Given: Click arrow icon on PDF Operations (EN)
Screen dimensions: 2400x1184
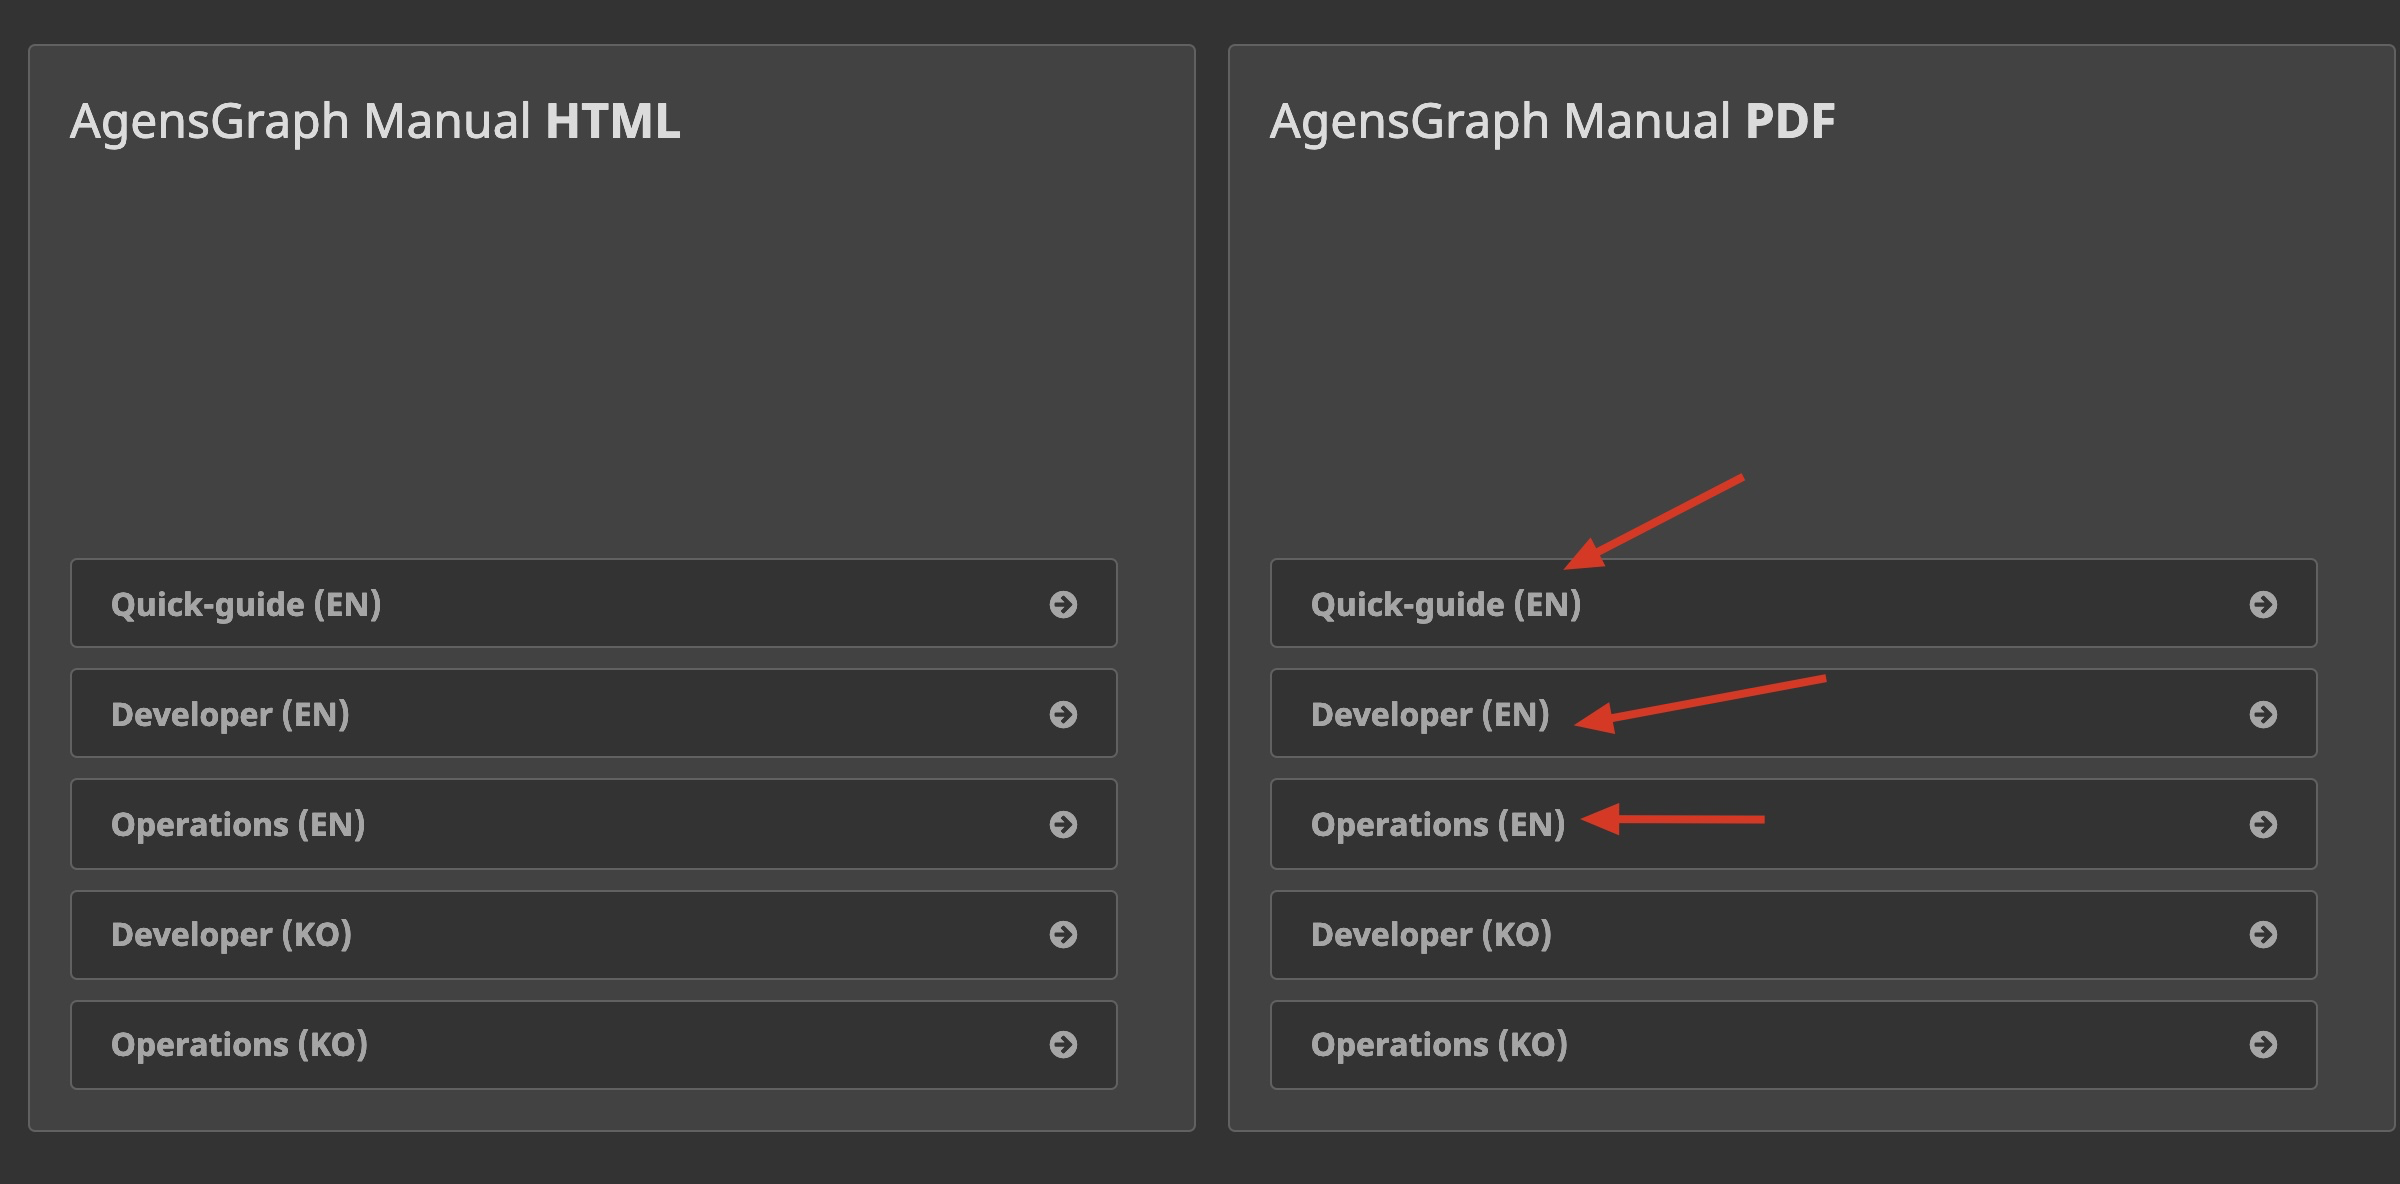Looking at the screenshot, I should click(x=2263, y=824).
